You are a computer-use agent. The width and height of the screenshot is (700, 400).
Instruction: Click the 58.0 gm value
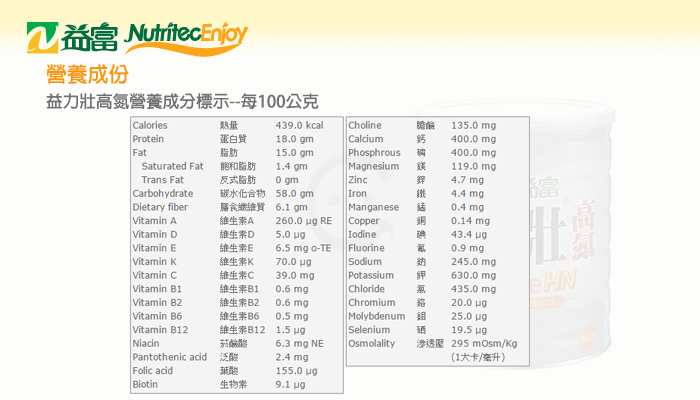pyautogui.click(x=294, y=194)
